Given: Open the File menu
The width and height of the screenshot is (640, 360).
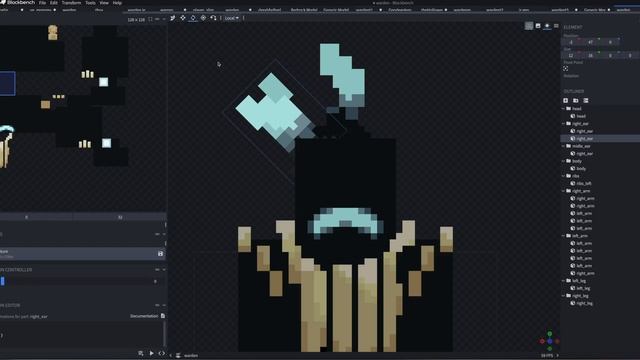Looking at the screenshot, I should click(42, 3).
